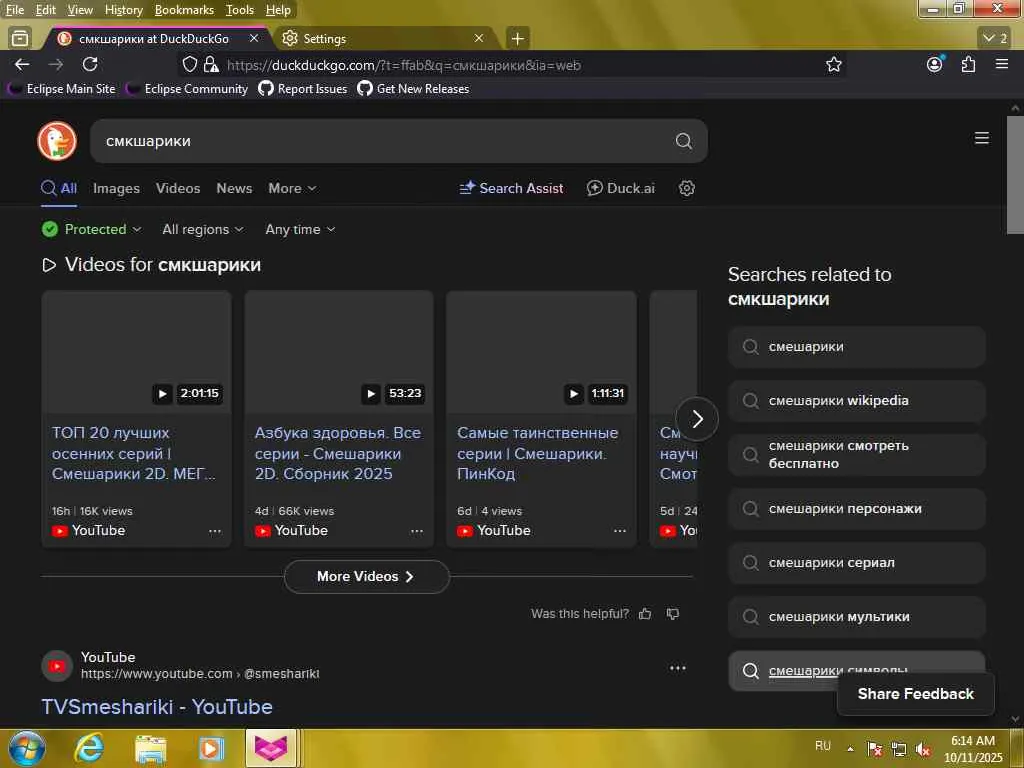Search related term смешарики персонажи
This screenshot has height=768, width=1024.
856,509
